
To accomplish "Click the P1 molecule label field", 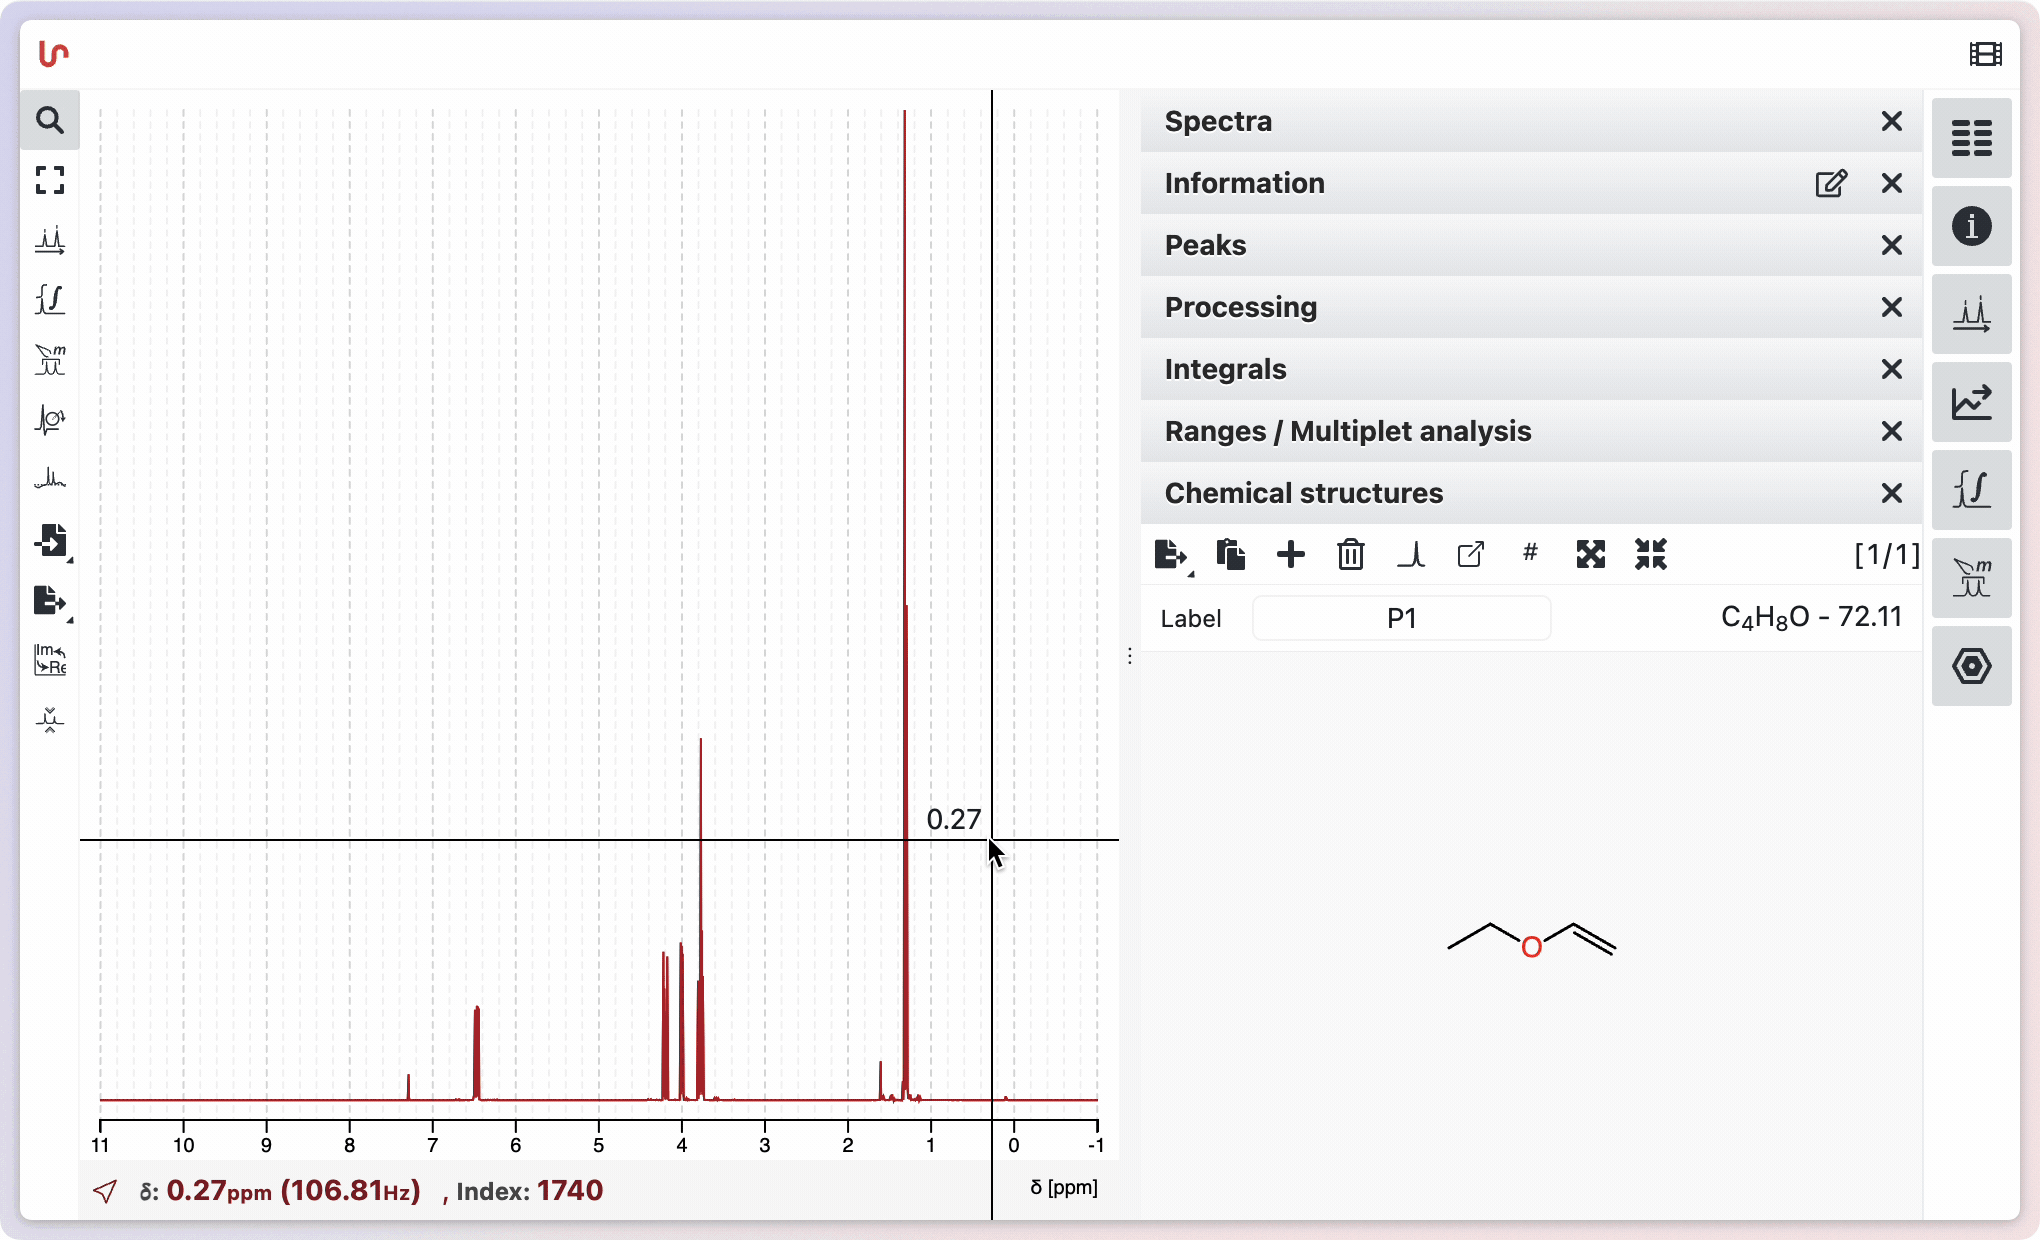I will (1401, 618).
